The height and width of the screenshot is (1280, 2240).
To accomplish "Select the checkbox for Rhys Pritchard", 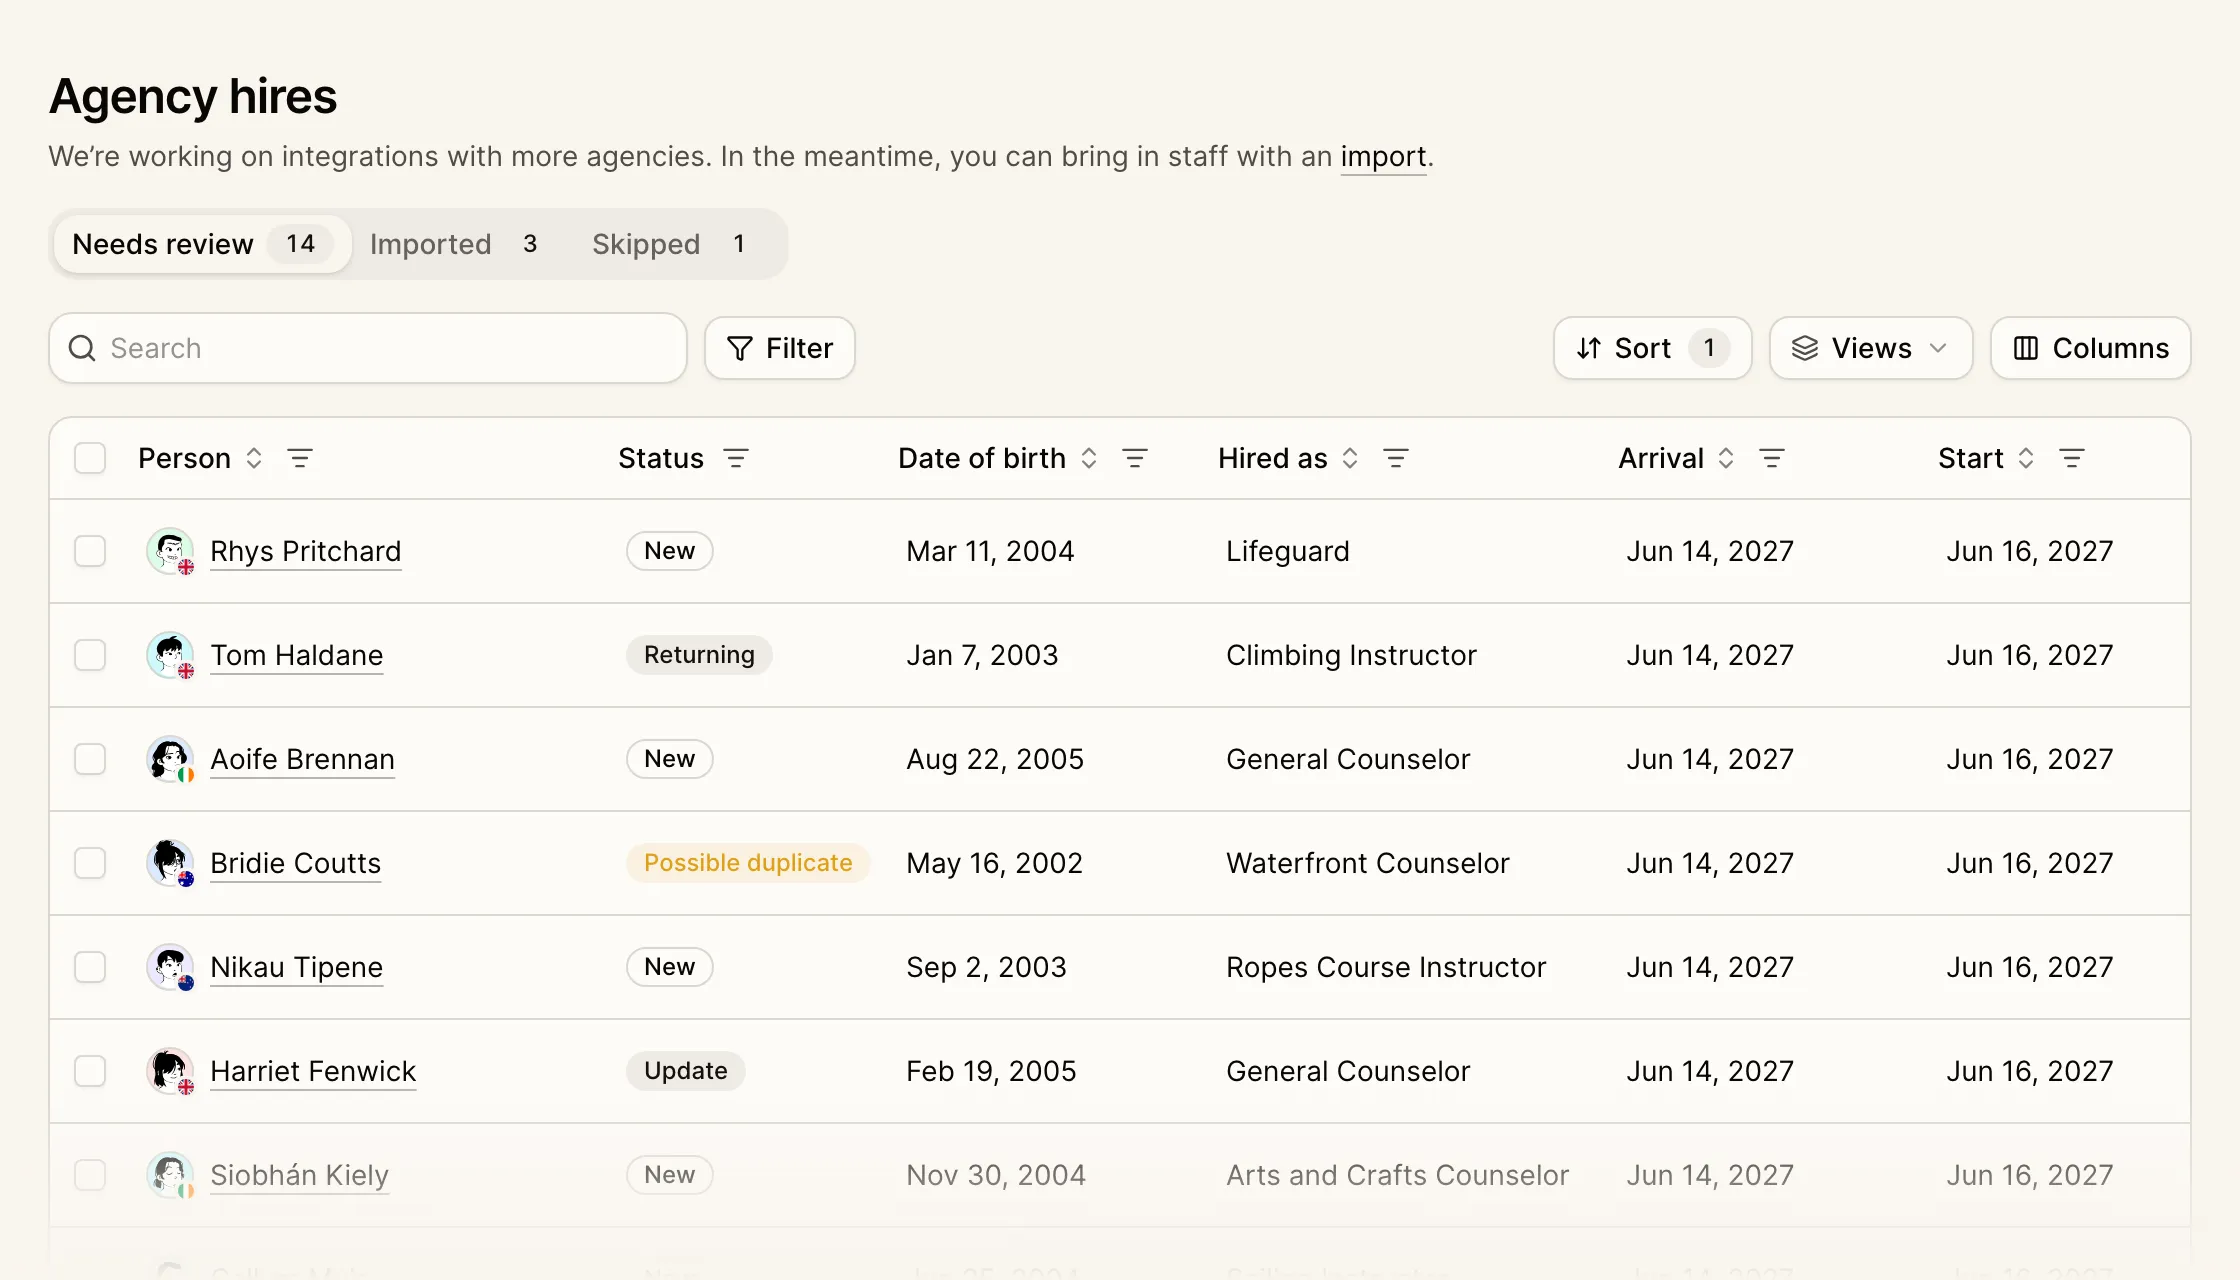I will (90, 551).
